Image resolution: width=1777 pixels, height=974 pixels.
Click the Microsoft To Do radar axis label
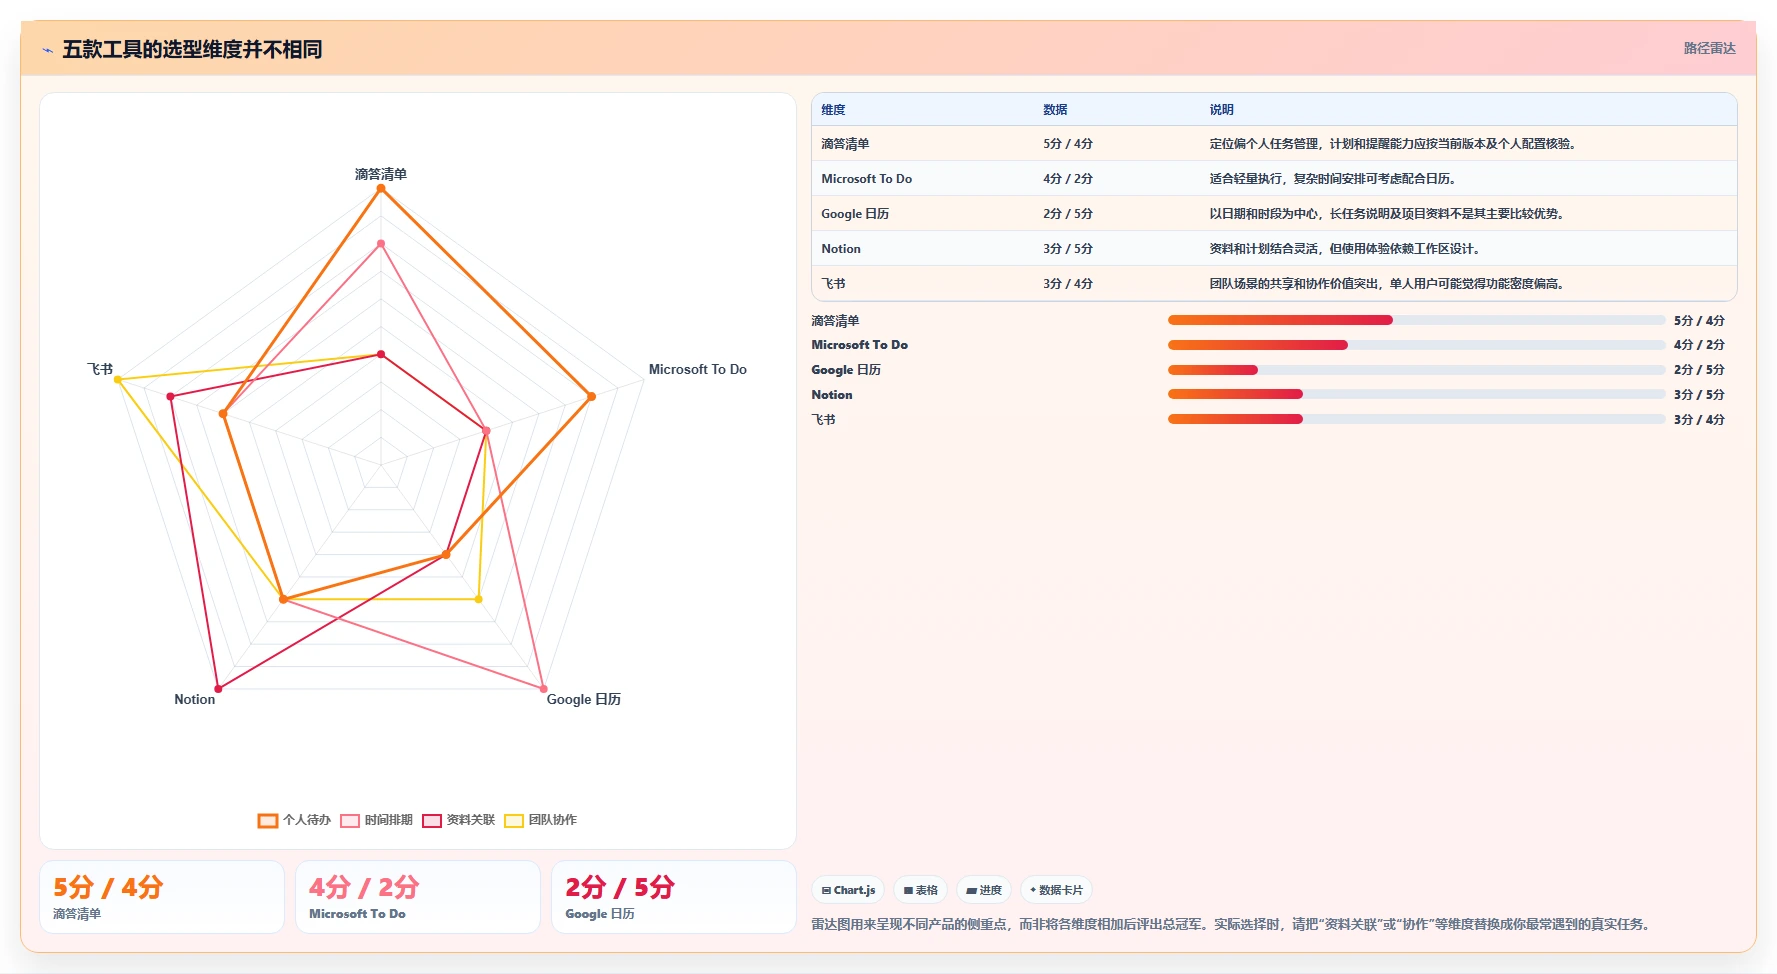click(698, 370)
